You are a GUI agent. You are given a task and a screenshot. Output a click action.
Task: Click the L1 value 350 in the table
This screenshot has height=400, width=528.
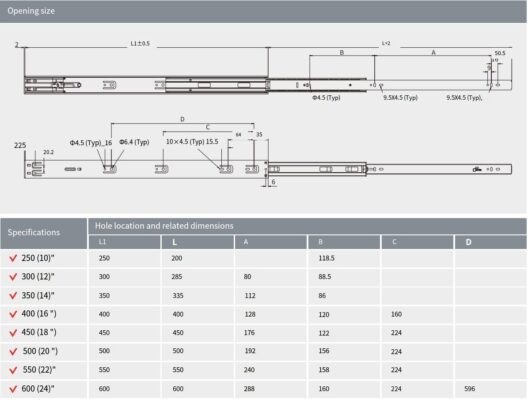104,296
